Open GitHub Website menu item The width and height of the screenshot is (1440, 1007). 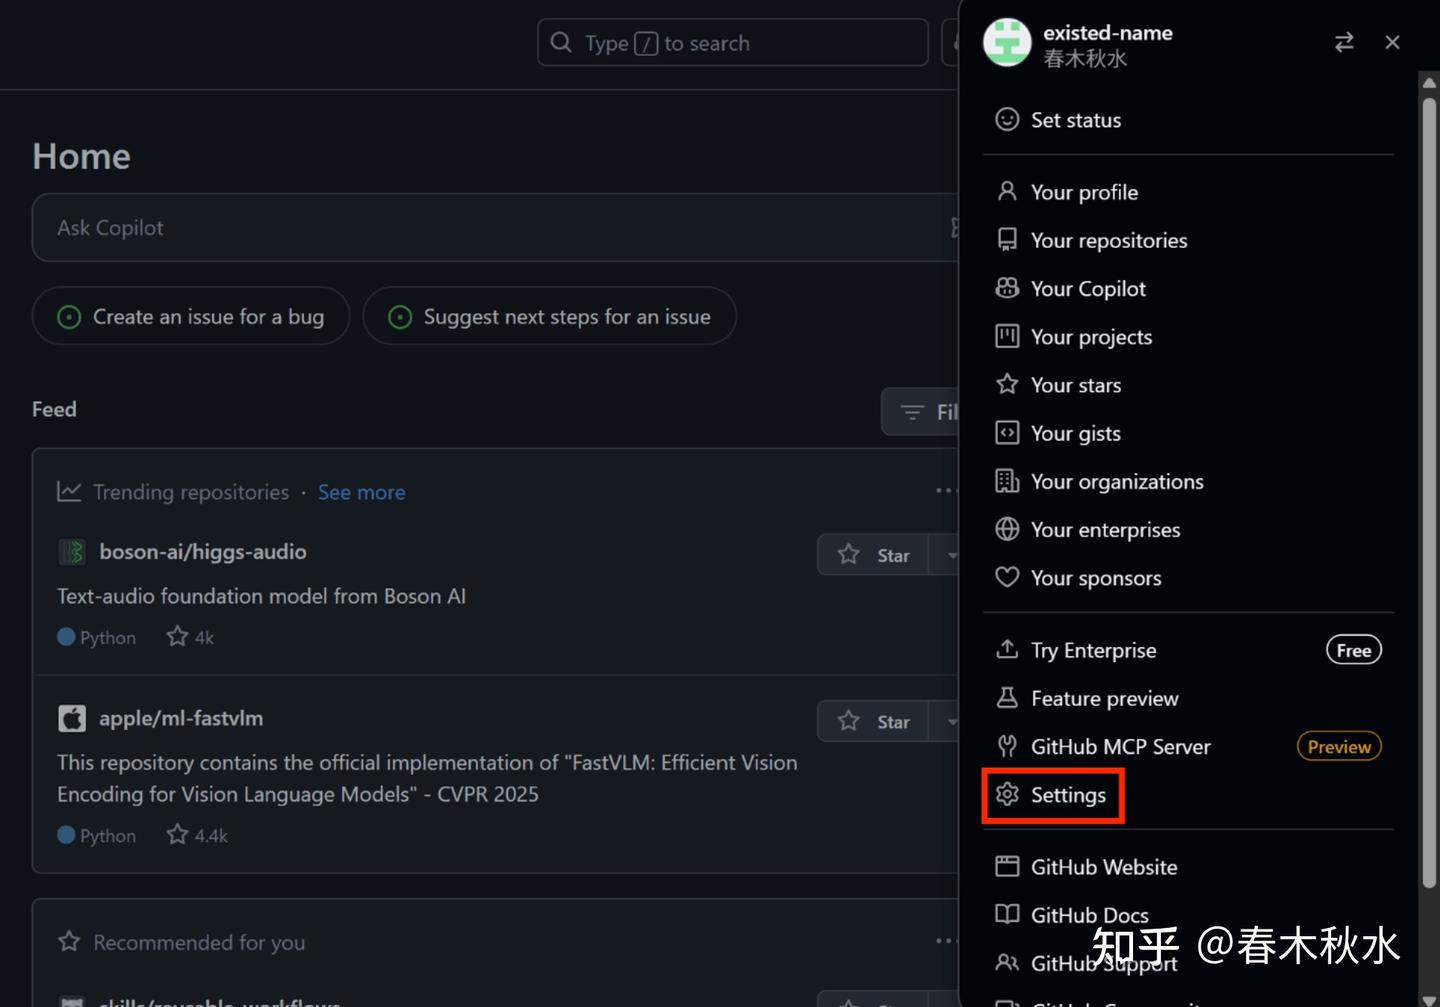tap(1188, 867)
